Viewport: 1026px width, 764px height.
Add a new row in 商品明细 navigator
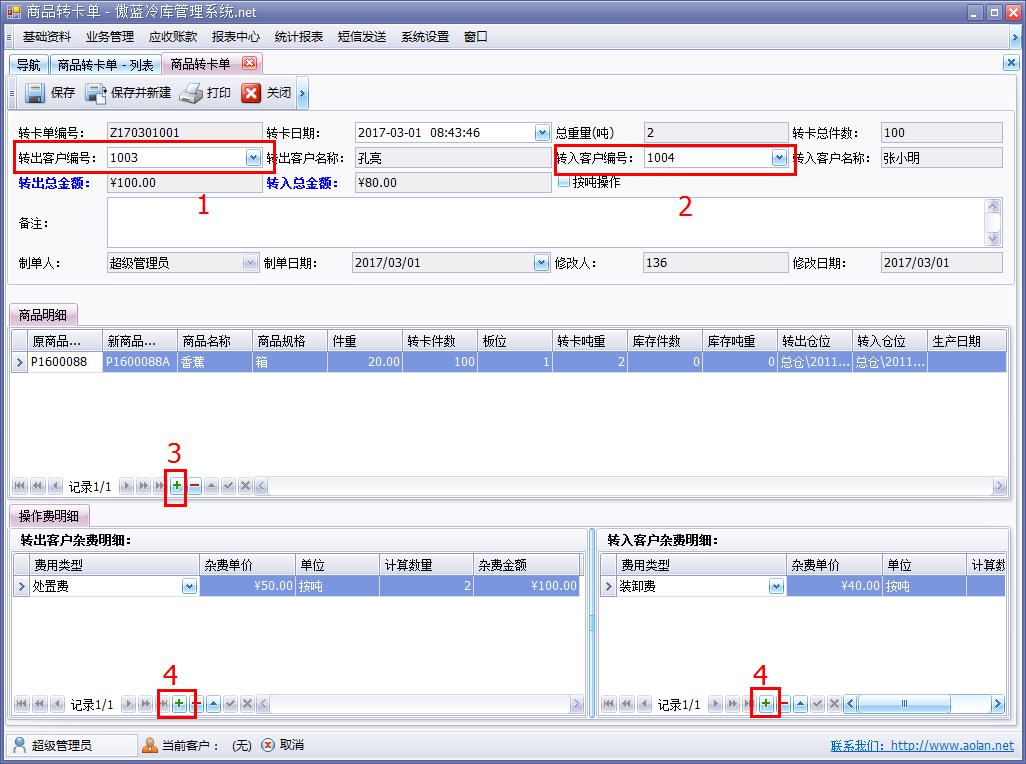pyautogui.click(x=176, y=486)
